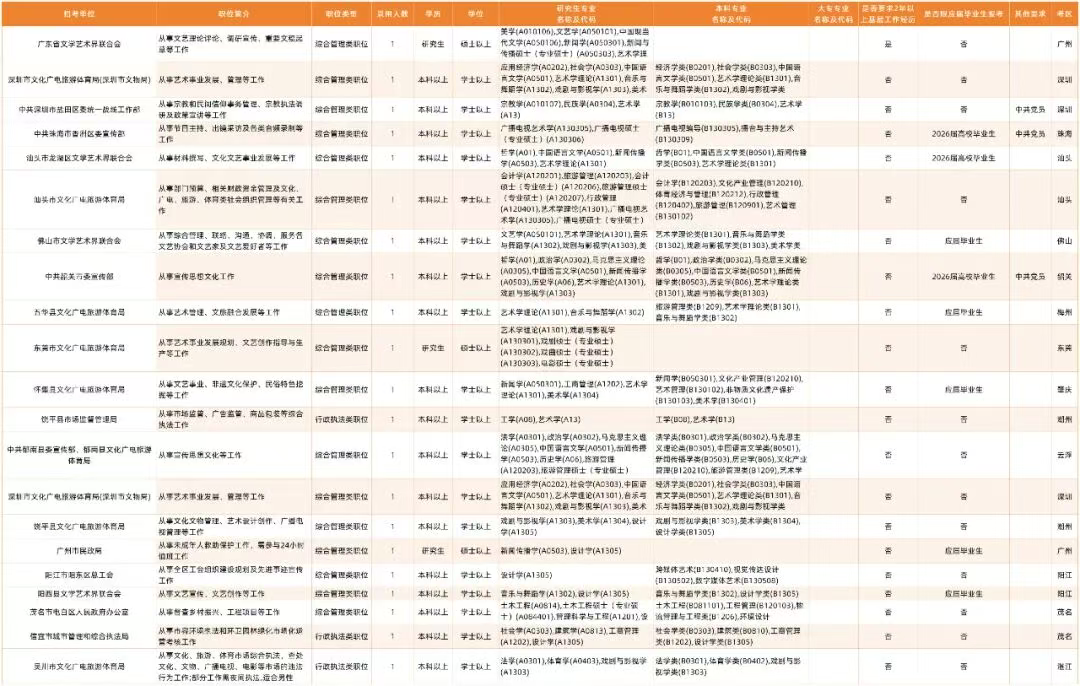This screenshot has width=1080, height=686.
Task: Select the 广州市民政局 cell
Action: 78,550
